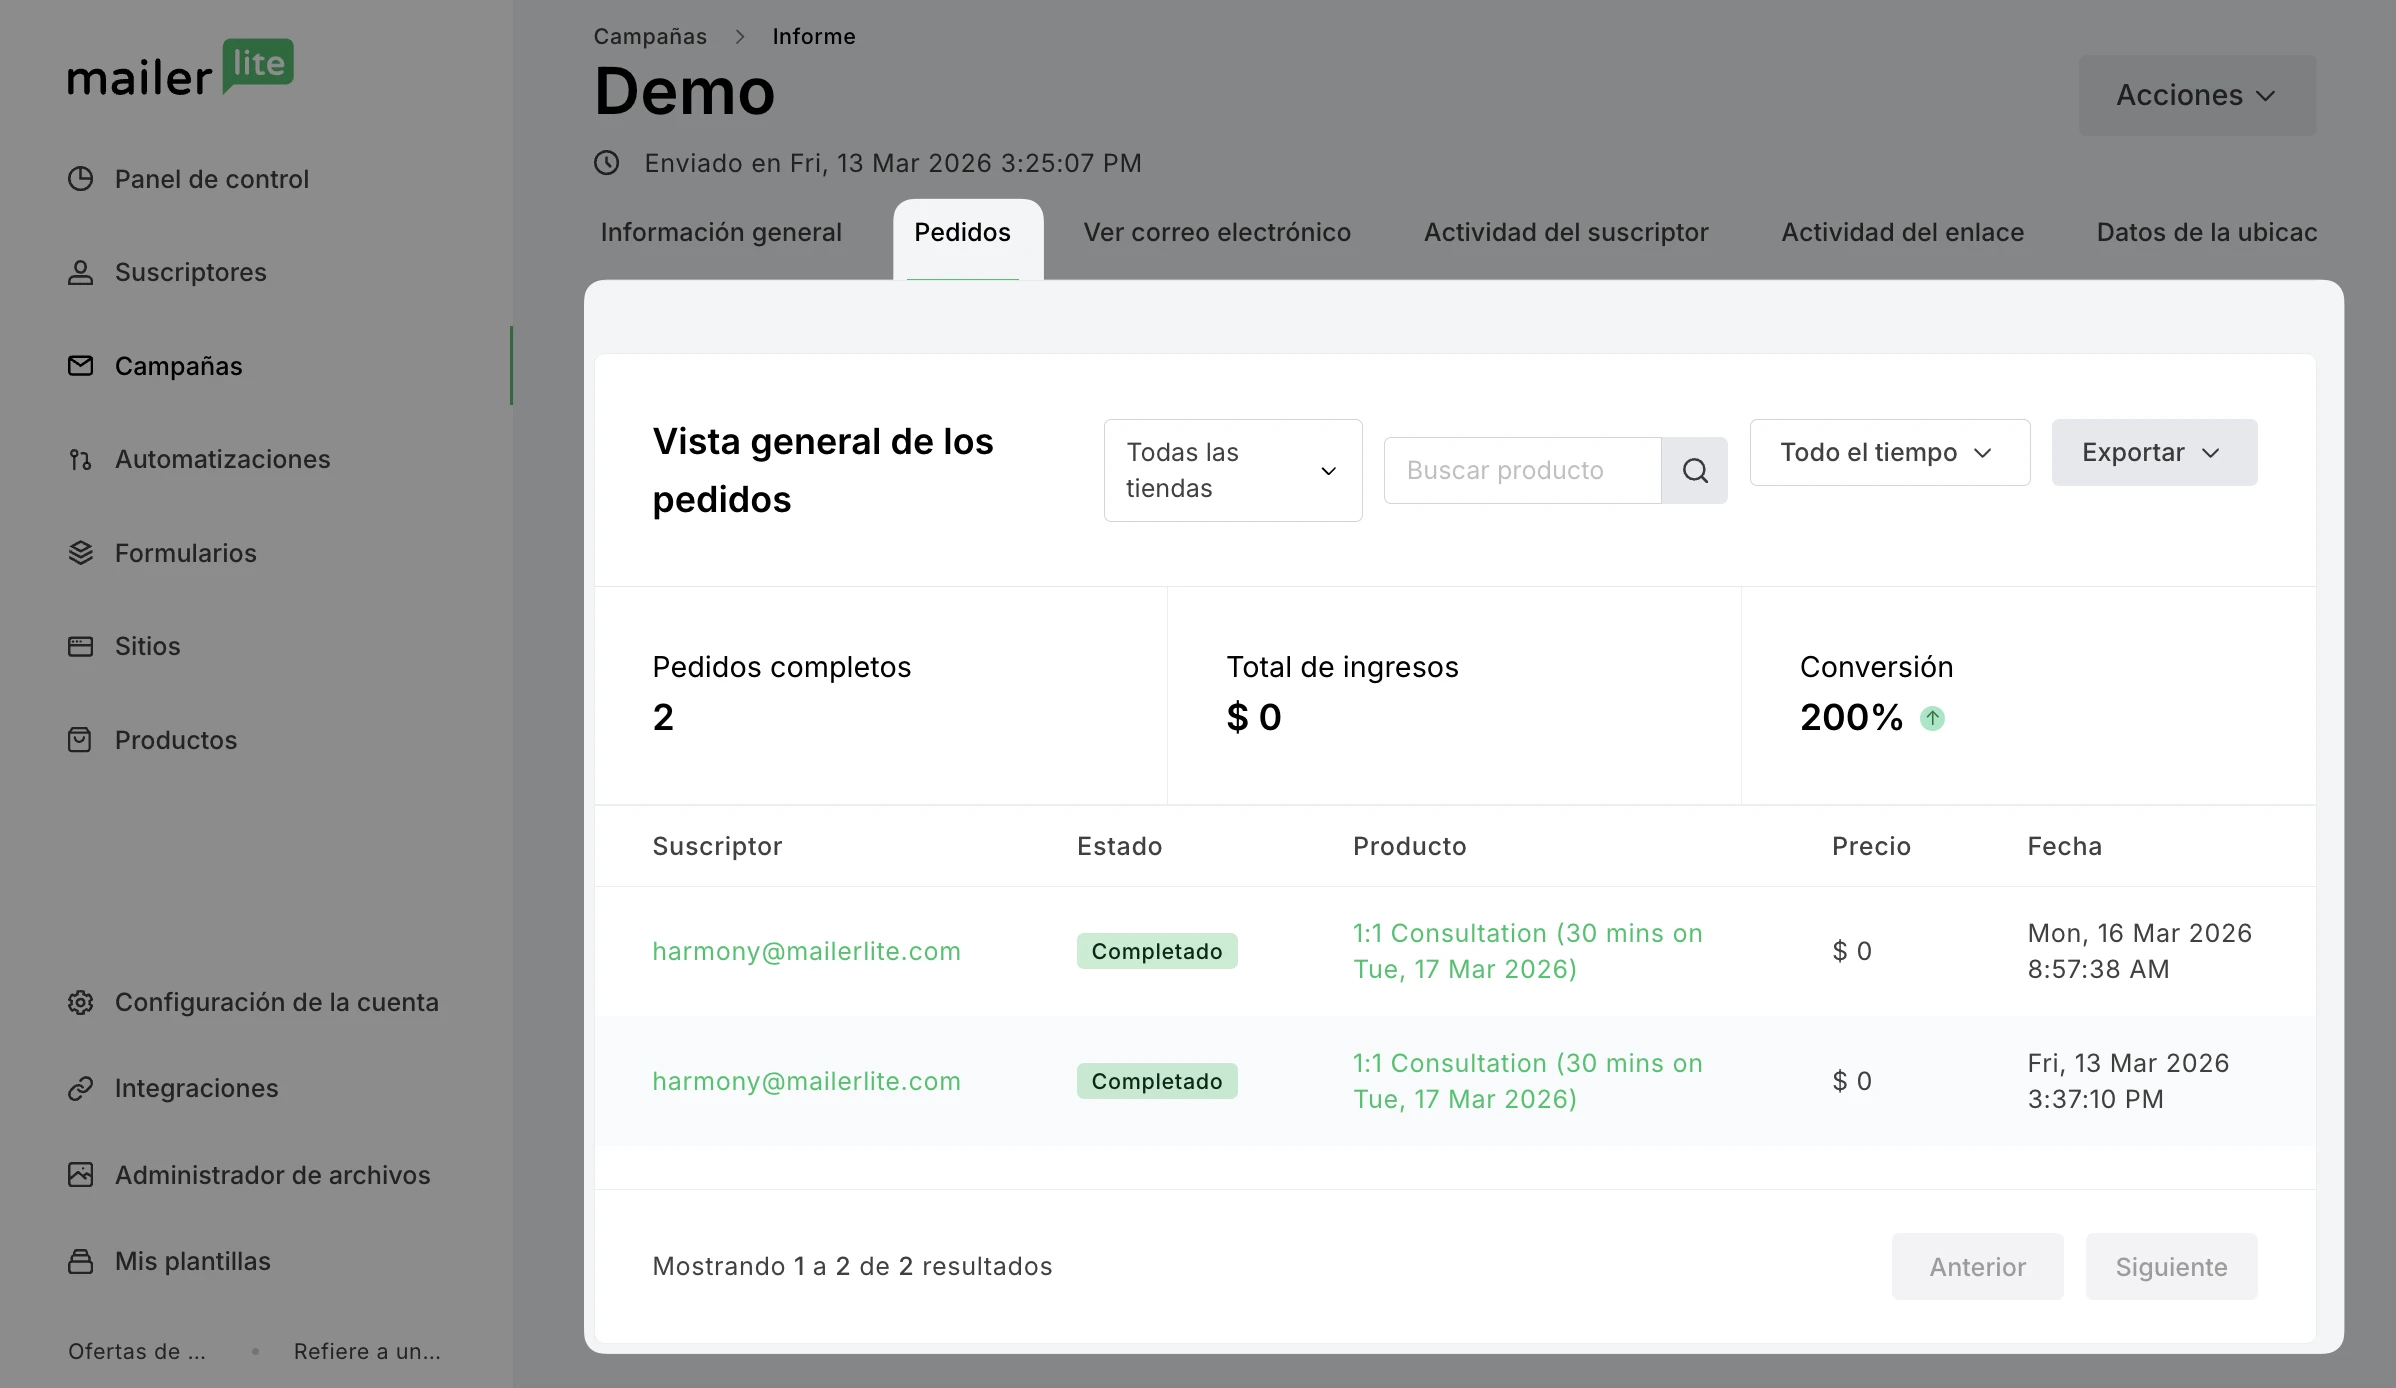Open Configuración de la cuenta
The height and width of the screenshot is (1388, 2396).
(x=277, y=1002)
